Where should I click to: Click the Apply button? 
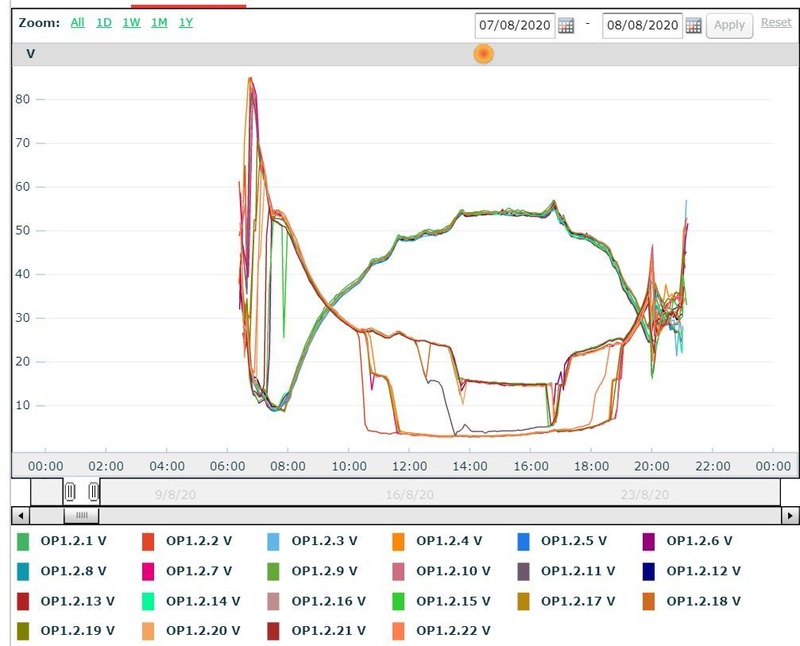click(x=729, y=25)
